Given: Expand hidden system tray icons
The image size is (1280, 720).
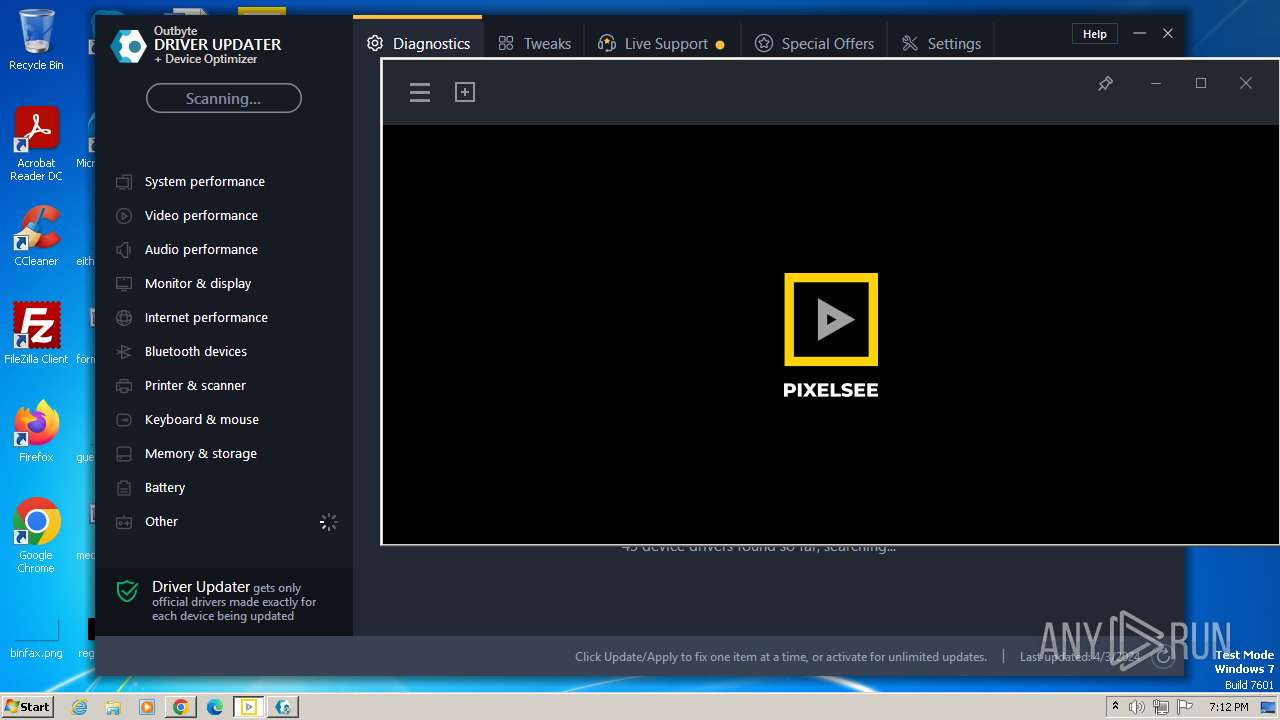Looking at the screenshot, I should click(x=1115, y=707).
